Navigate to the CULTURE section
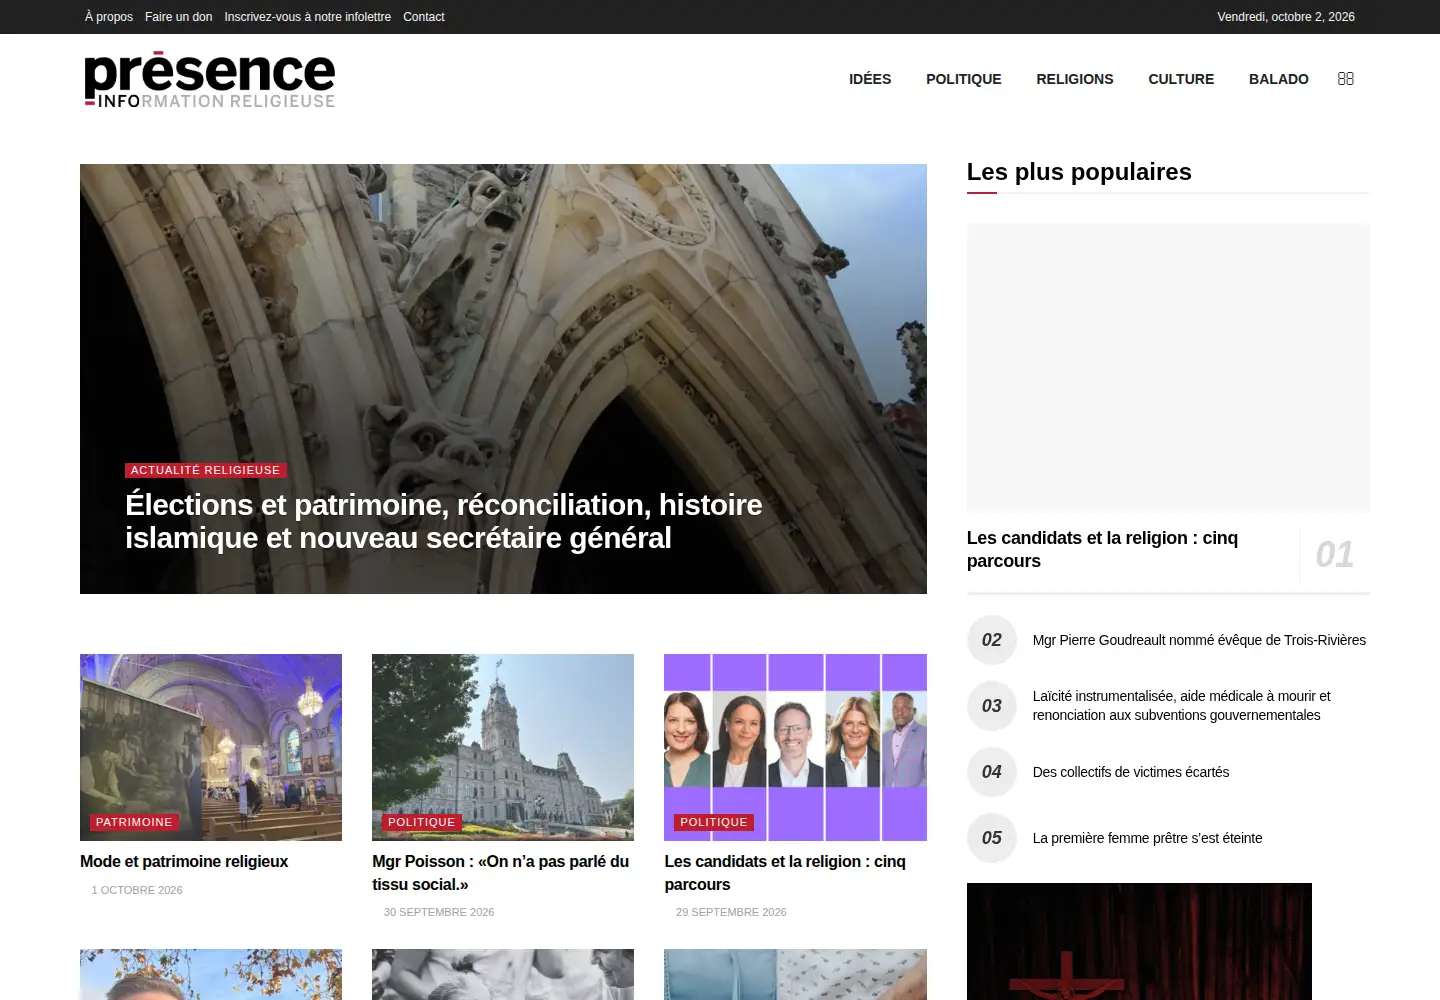The width and height of the screenshot is (1440, 1000). coord(1181,79)
